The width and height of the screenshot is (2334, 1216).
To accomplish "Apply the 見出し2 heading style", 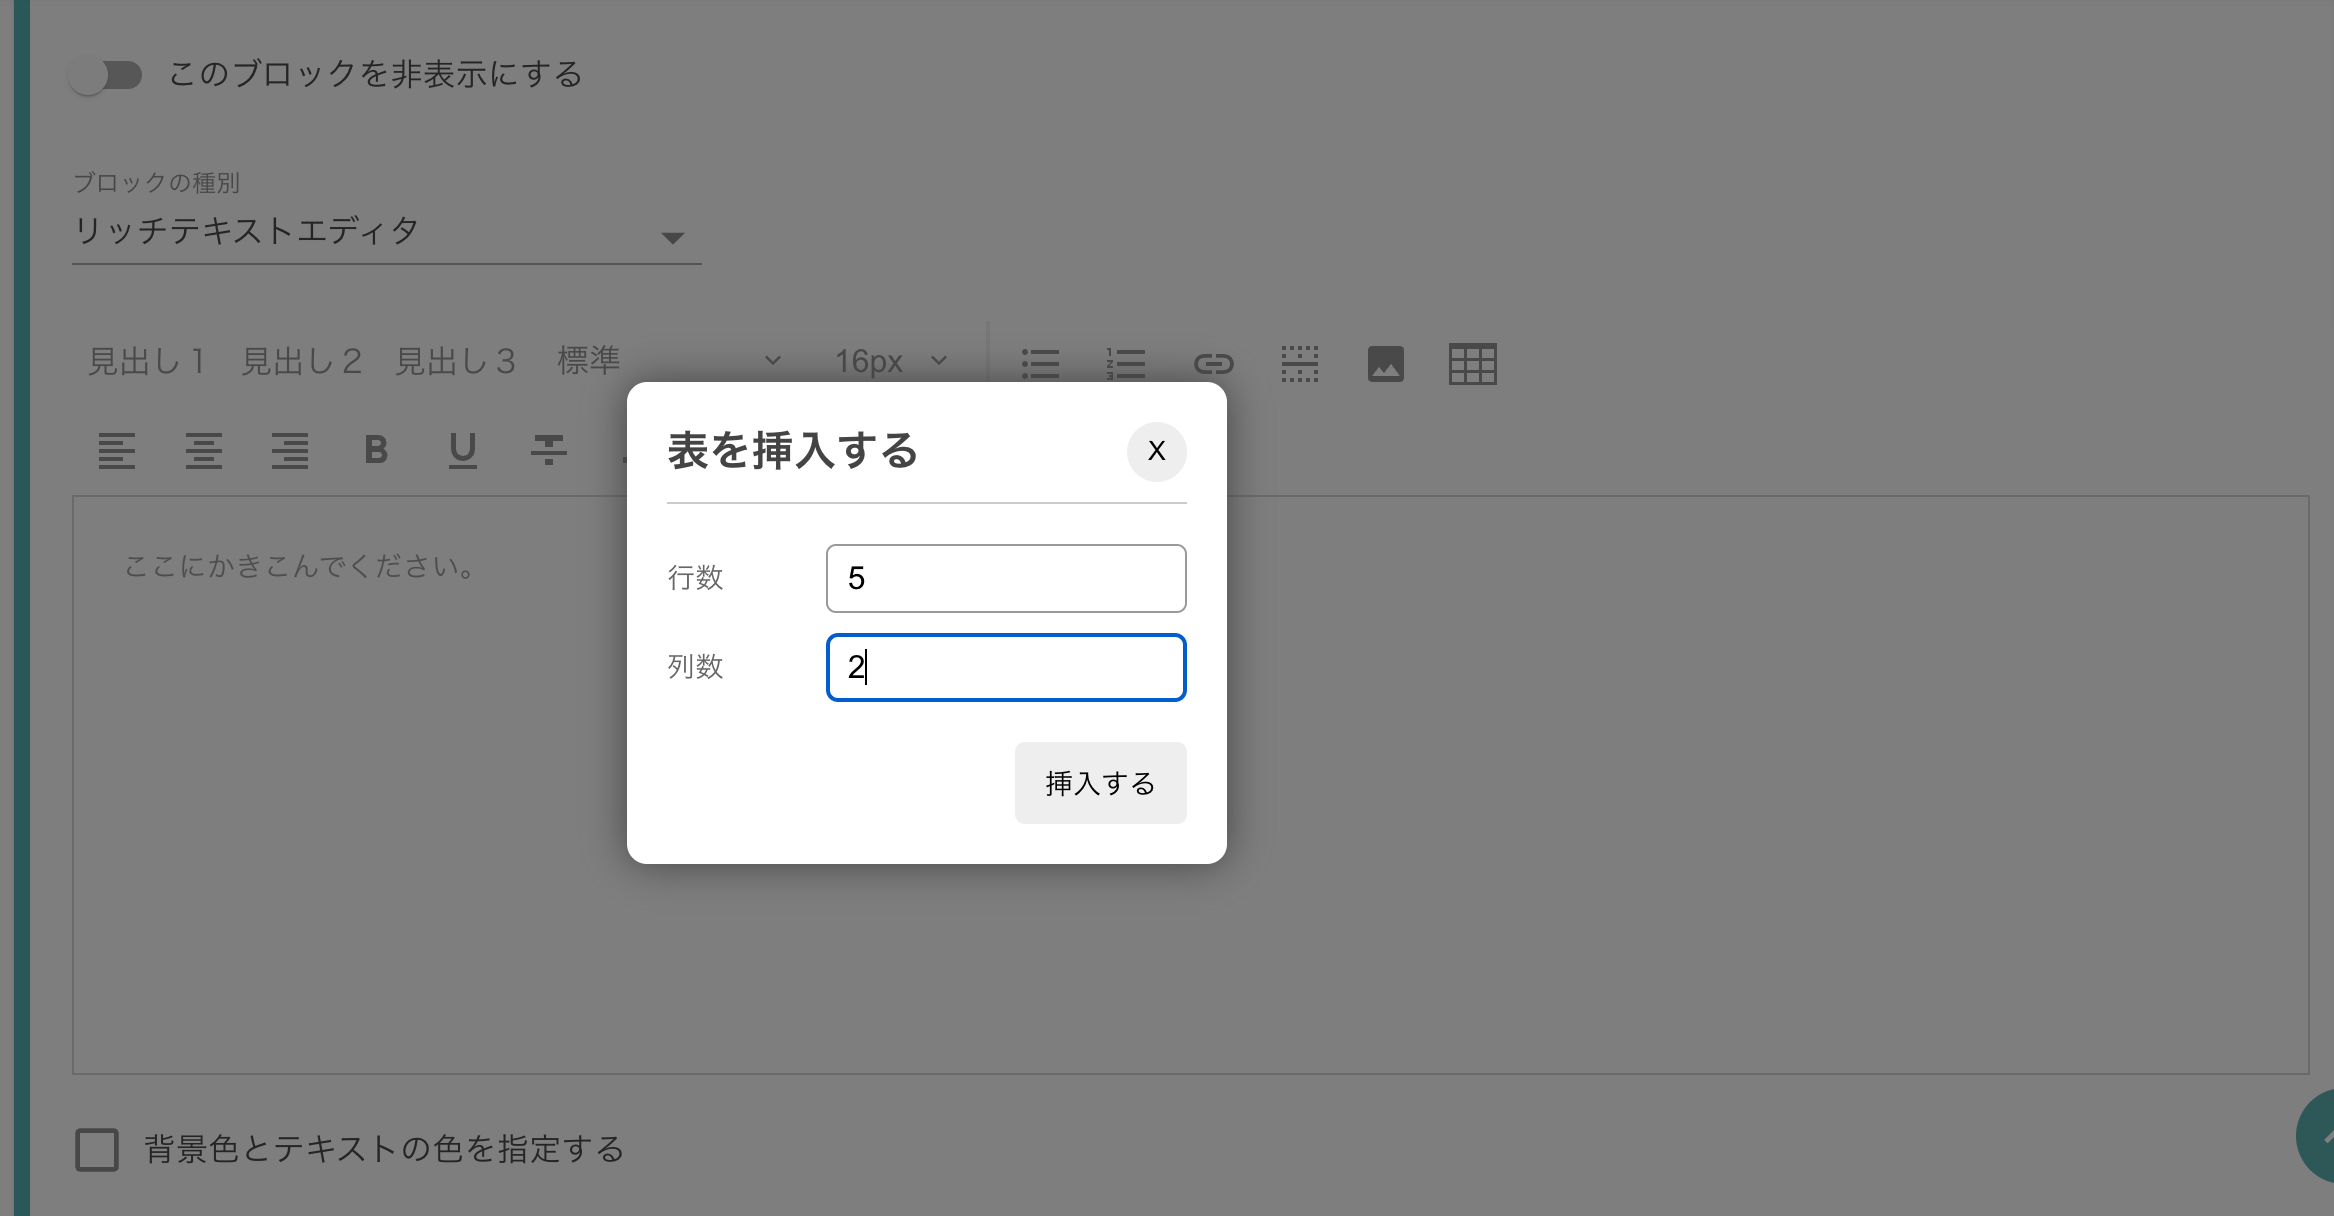I will tap(301, 361).
